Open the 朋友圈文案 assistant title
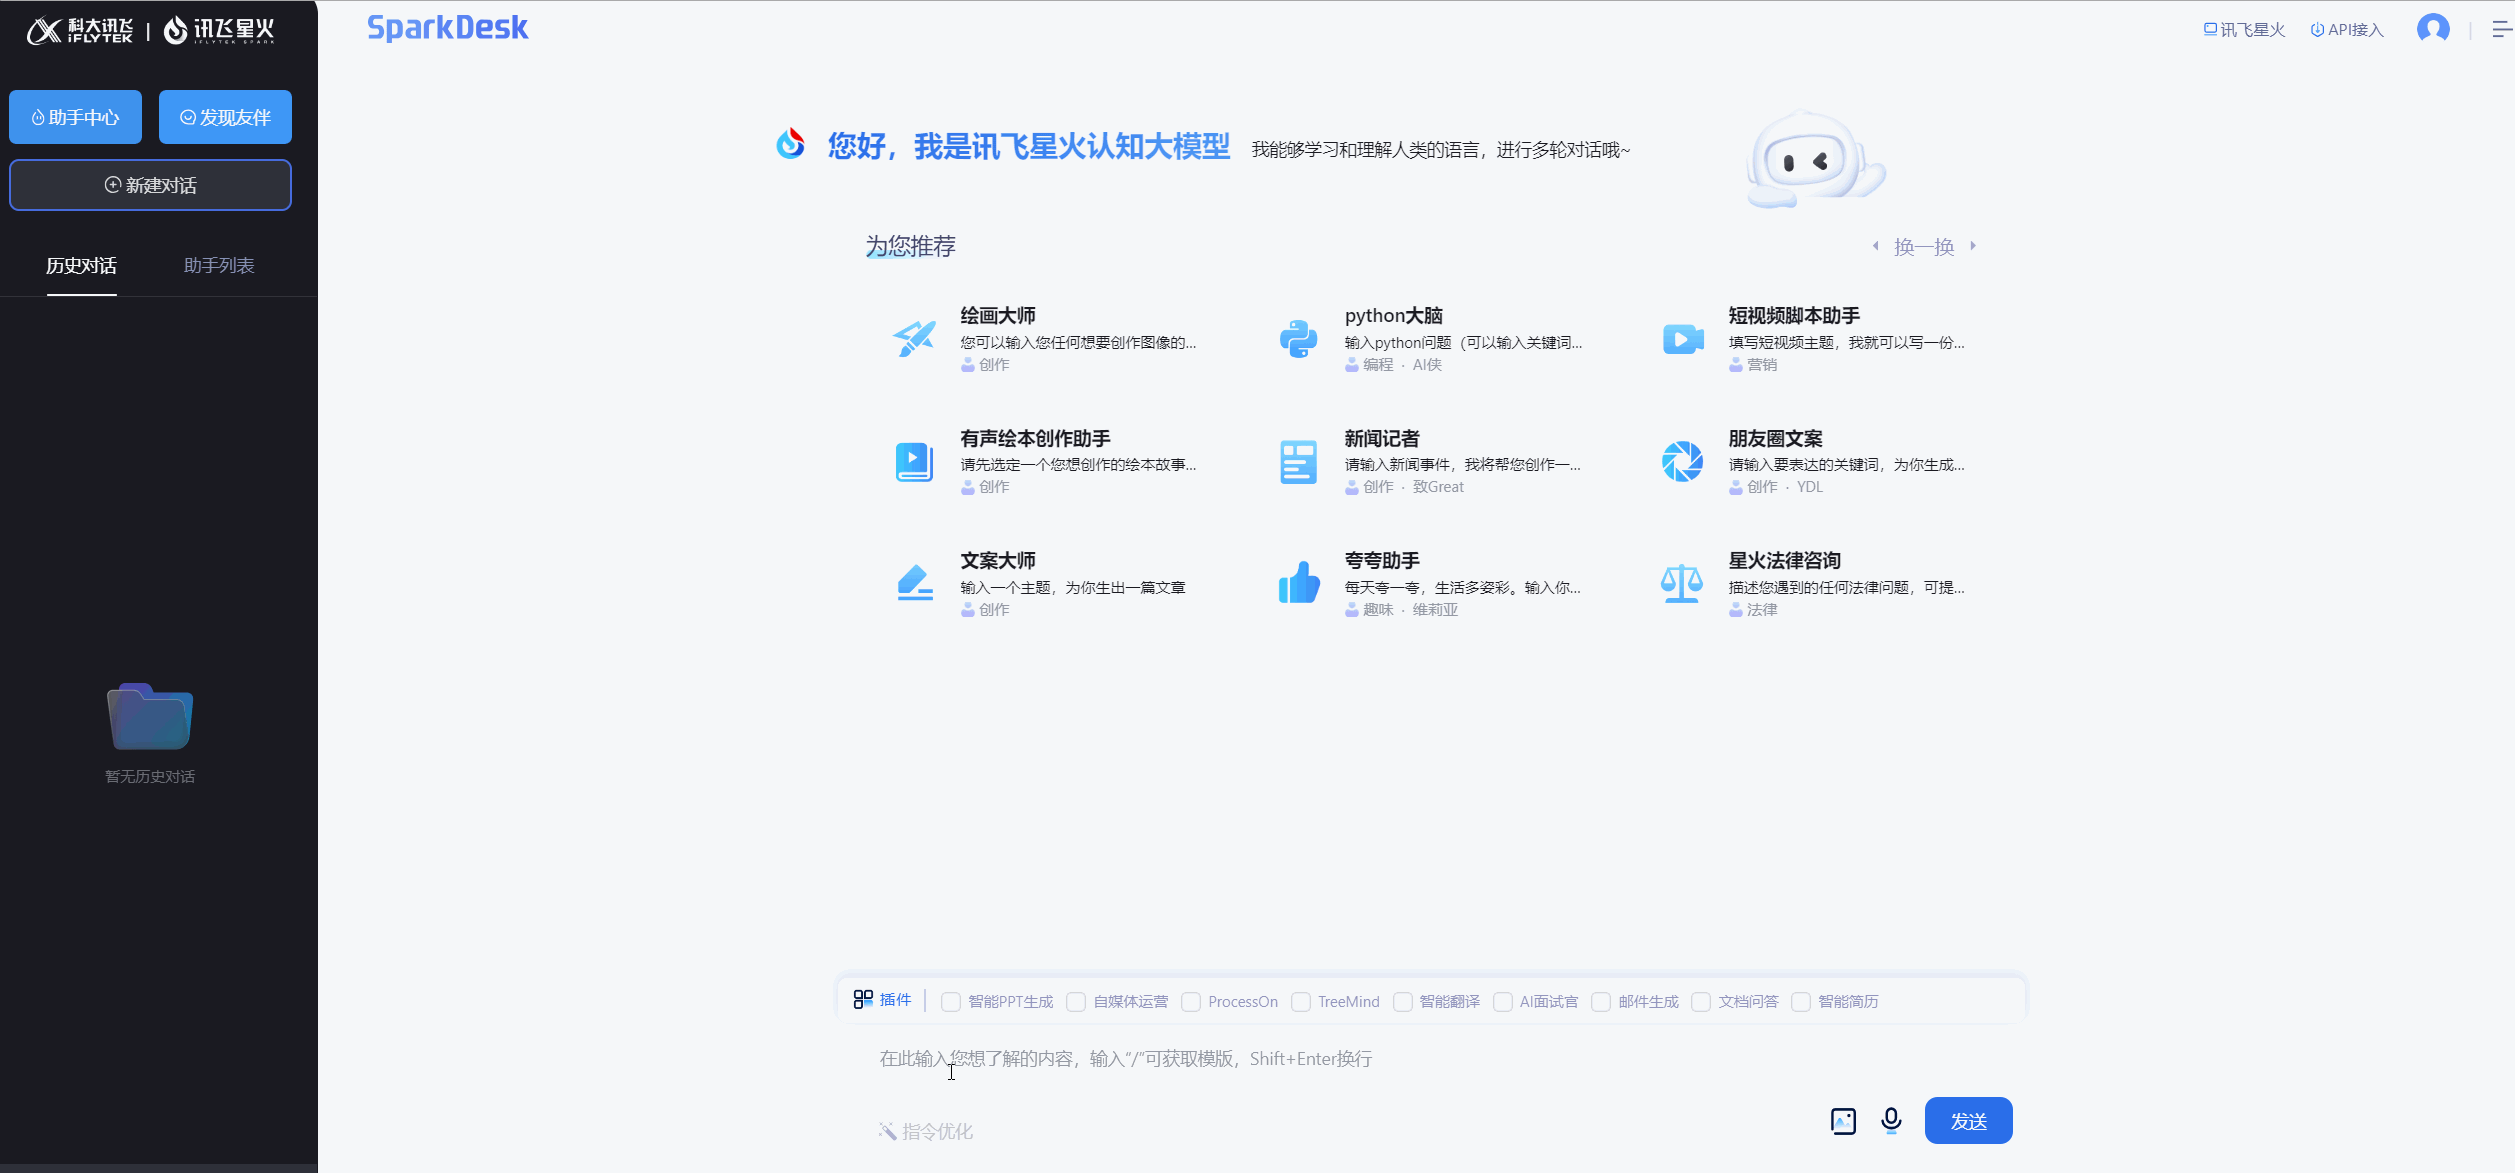Screen dimensions: 2515x1173 click(1775, 439)
